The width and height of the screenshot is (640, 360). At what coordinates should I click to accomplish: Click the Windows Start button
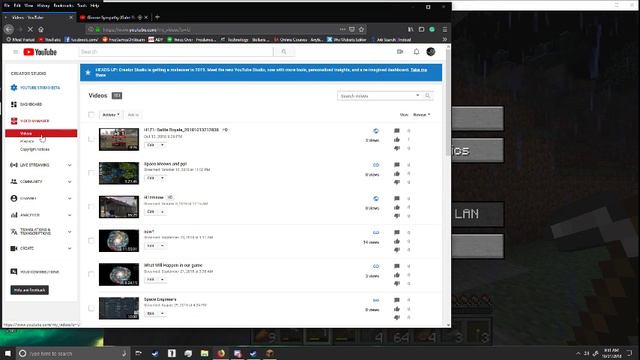8,353
